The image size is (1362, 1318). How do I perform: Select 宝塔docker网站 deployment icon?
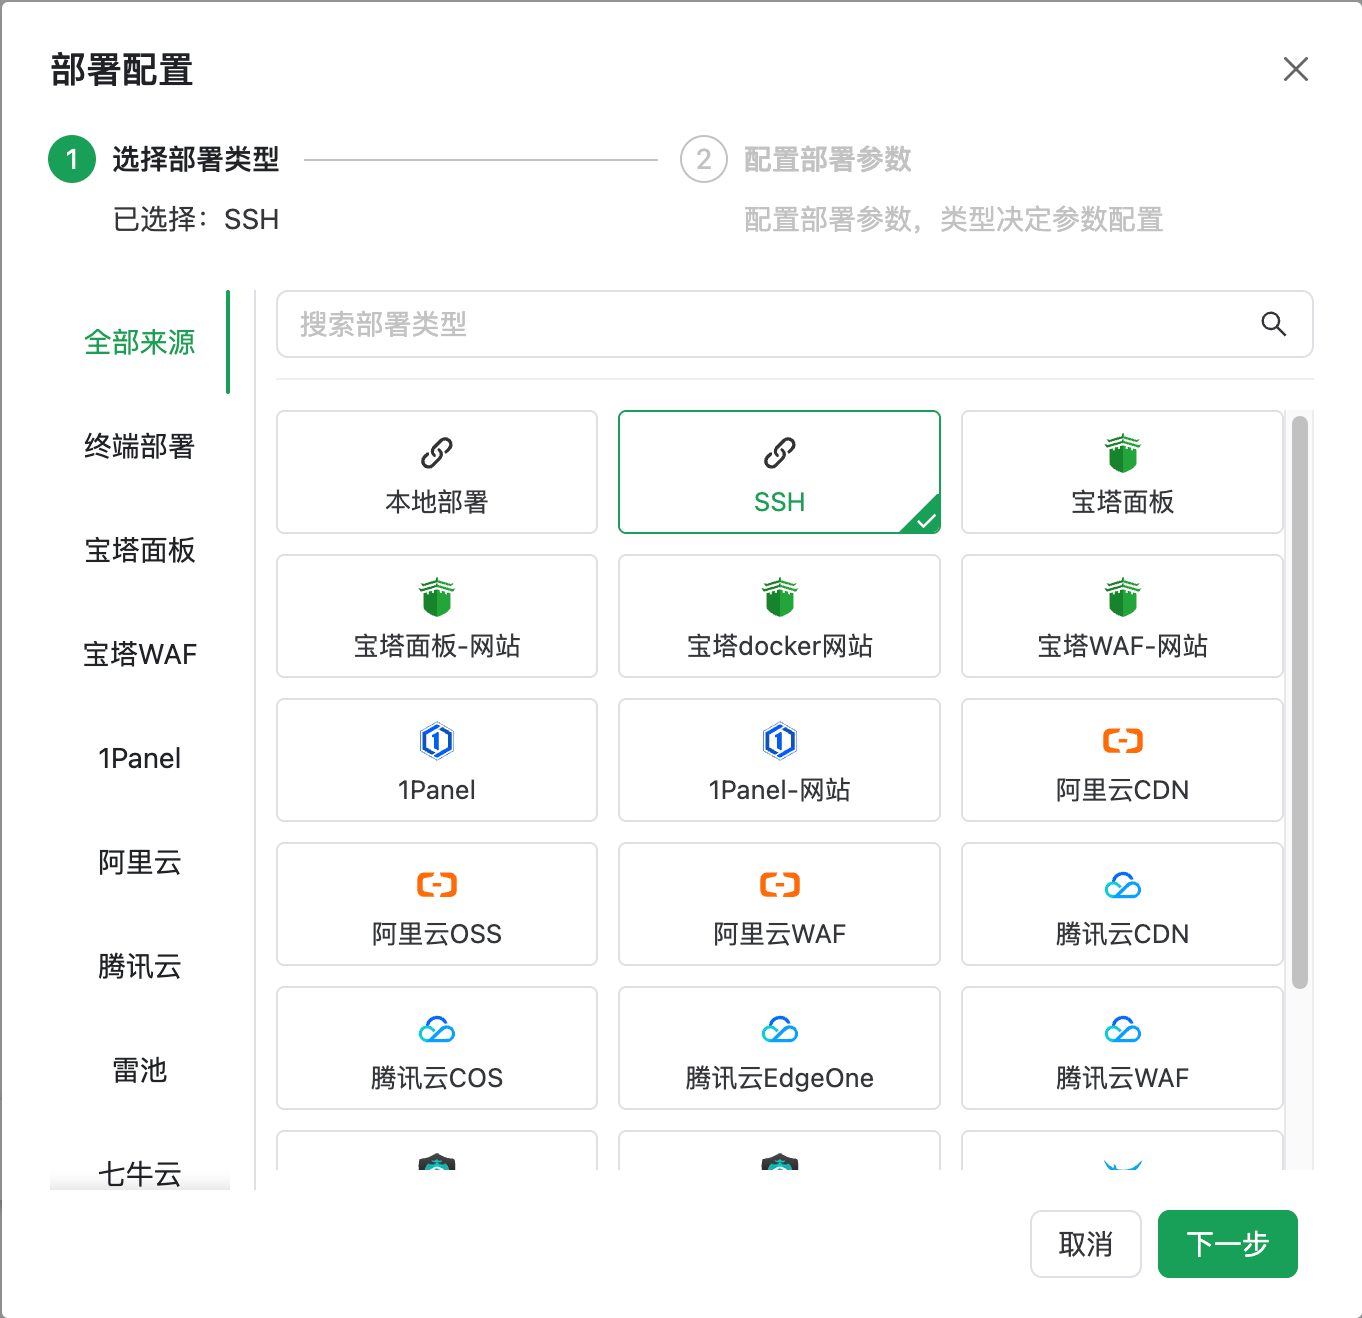tap(780, 597)
